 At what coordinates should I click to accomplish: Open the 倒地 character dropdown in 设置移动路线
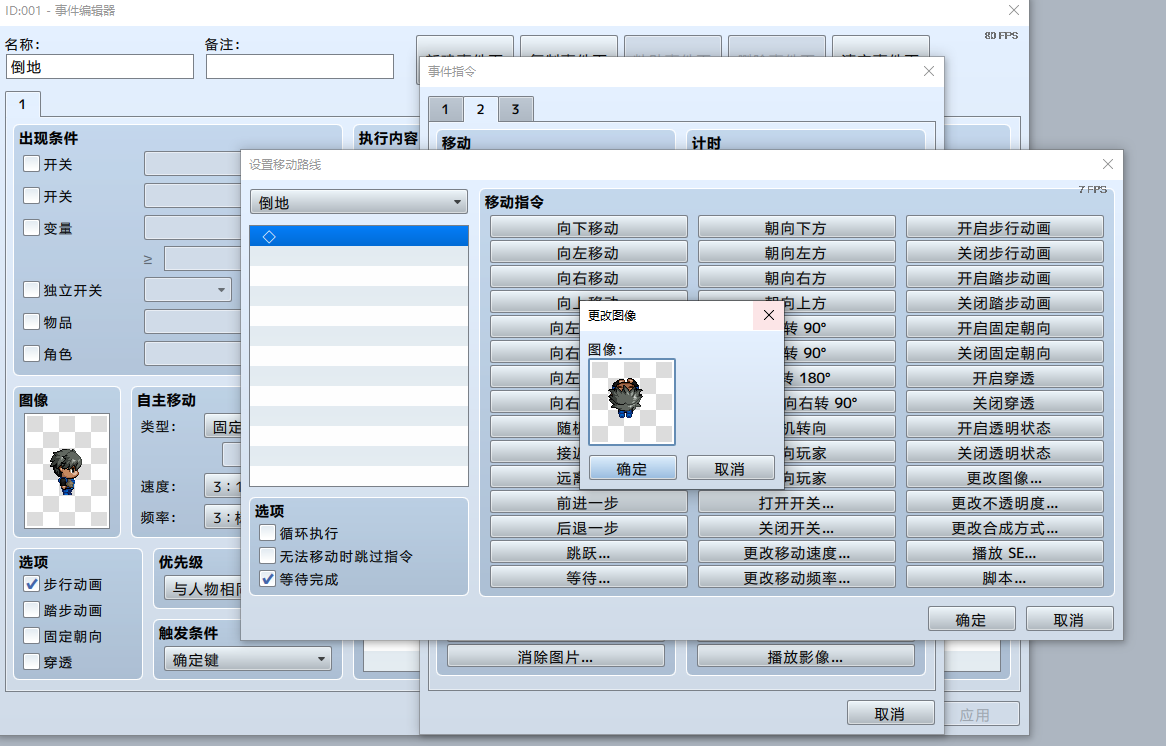coord(359,202)
